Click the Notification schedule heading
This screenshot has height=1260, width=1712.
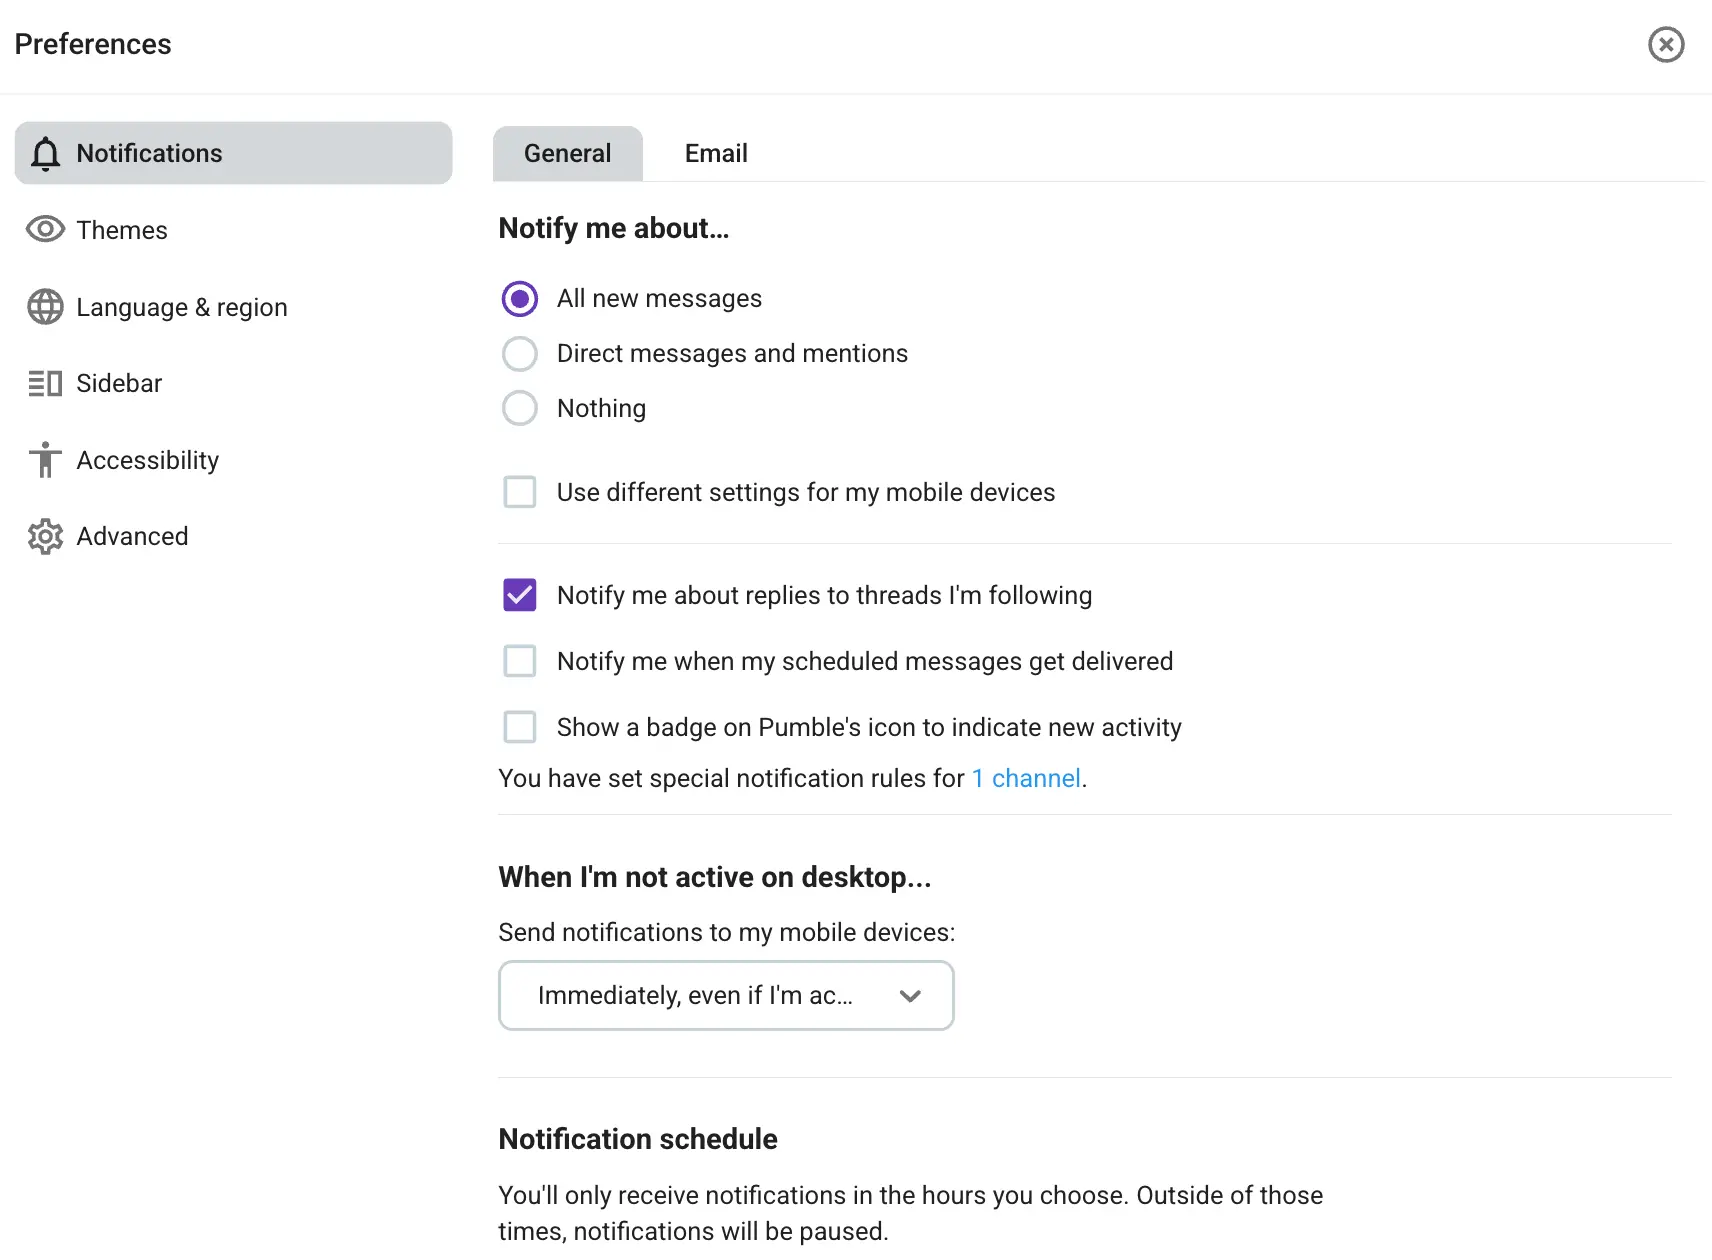pyautogui.click(x=638, y=1139)
